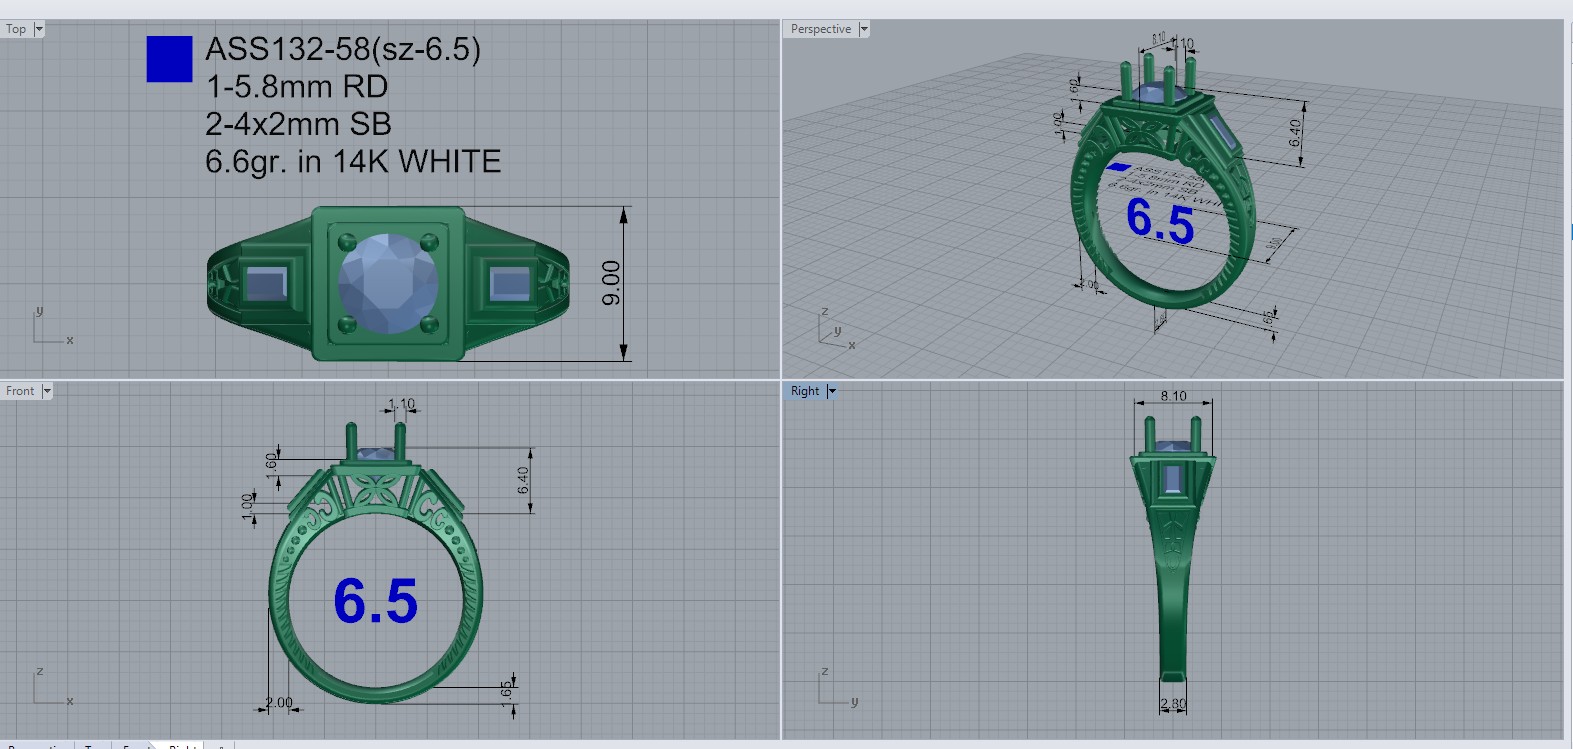Screen dimensions: 1573x749
Task: Open the Top viewport dropdown arrow
Action: (39, 29)
